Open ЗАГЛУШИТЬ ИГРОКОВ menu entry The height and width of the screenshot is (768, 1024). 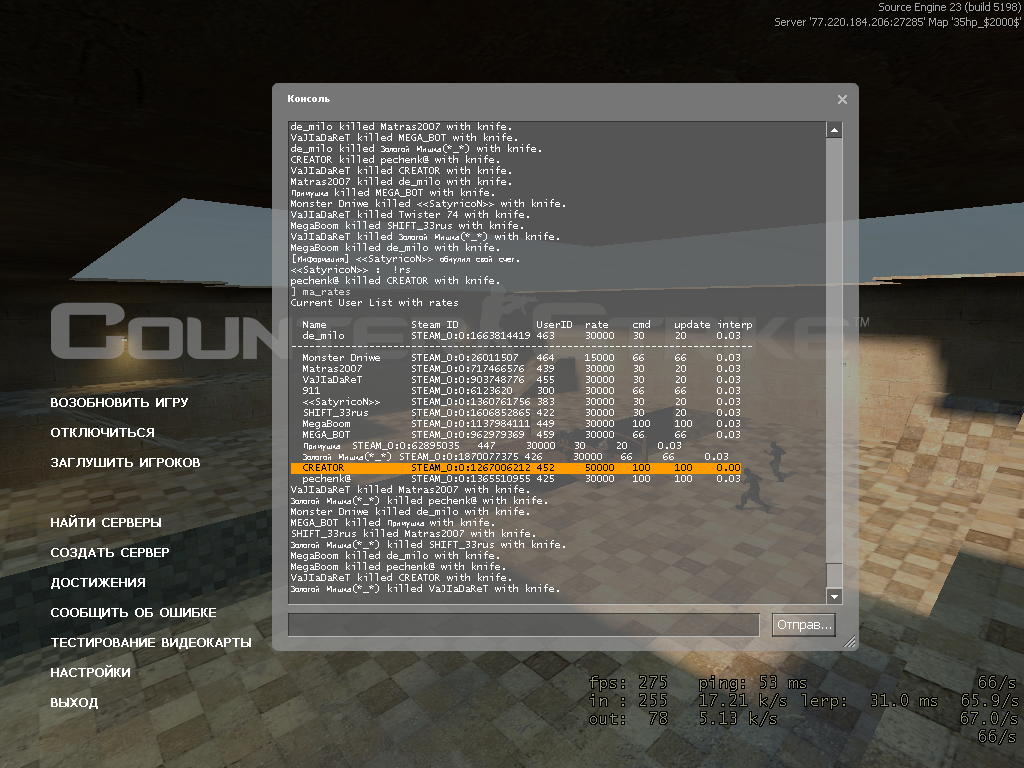point(125,462)
